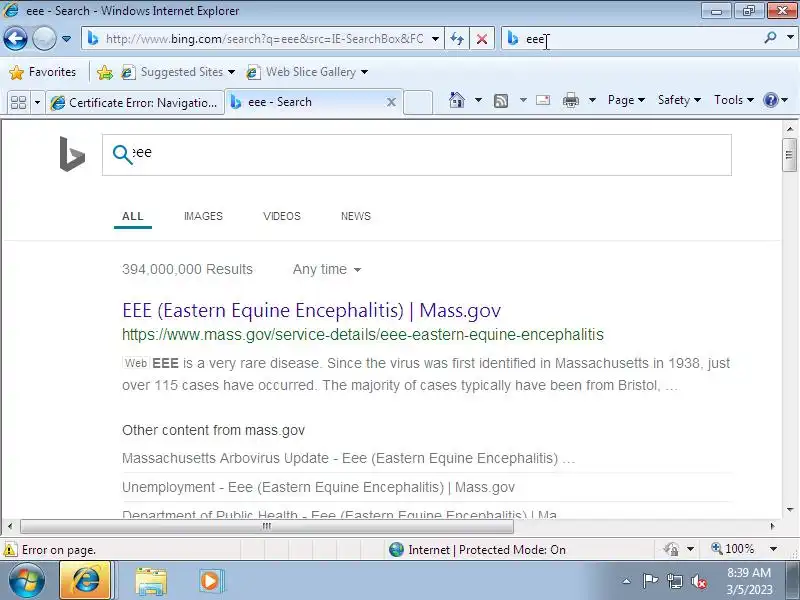Click the disabled Forward navigation button
Screen dimensions: 800x600
pyautogui.click(x=44, y=39)
